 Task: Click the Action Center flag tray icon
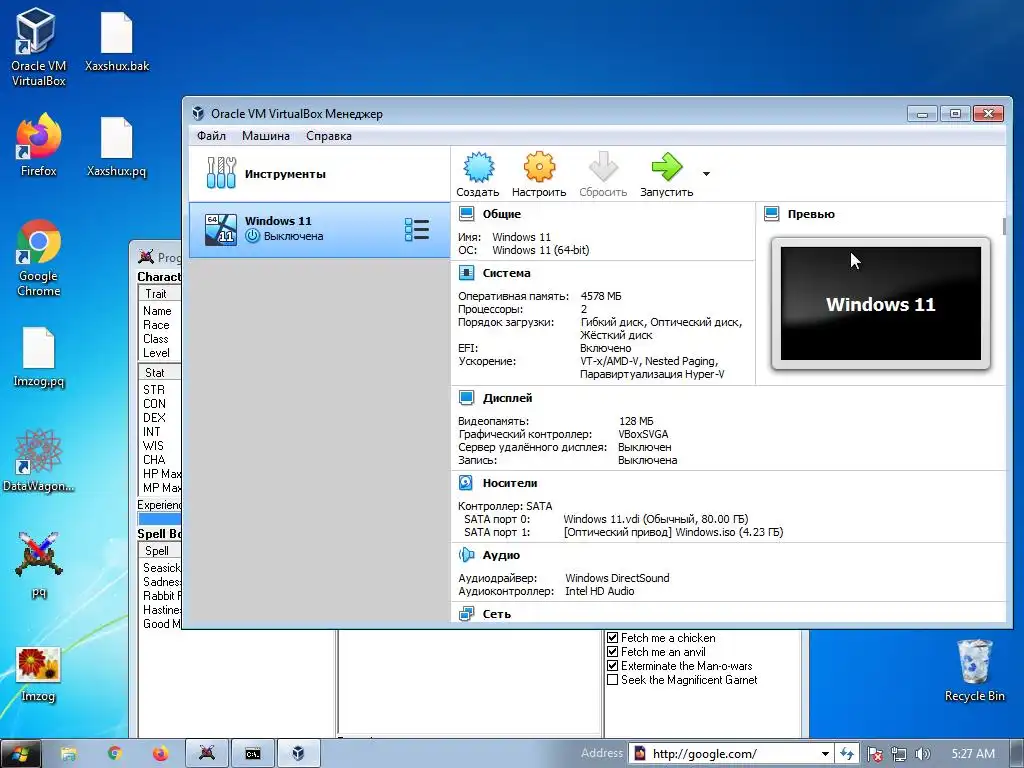pos(875,754)
